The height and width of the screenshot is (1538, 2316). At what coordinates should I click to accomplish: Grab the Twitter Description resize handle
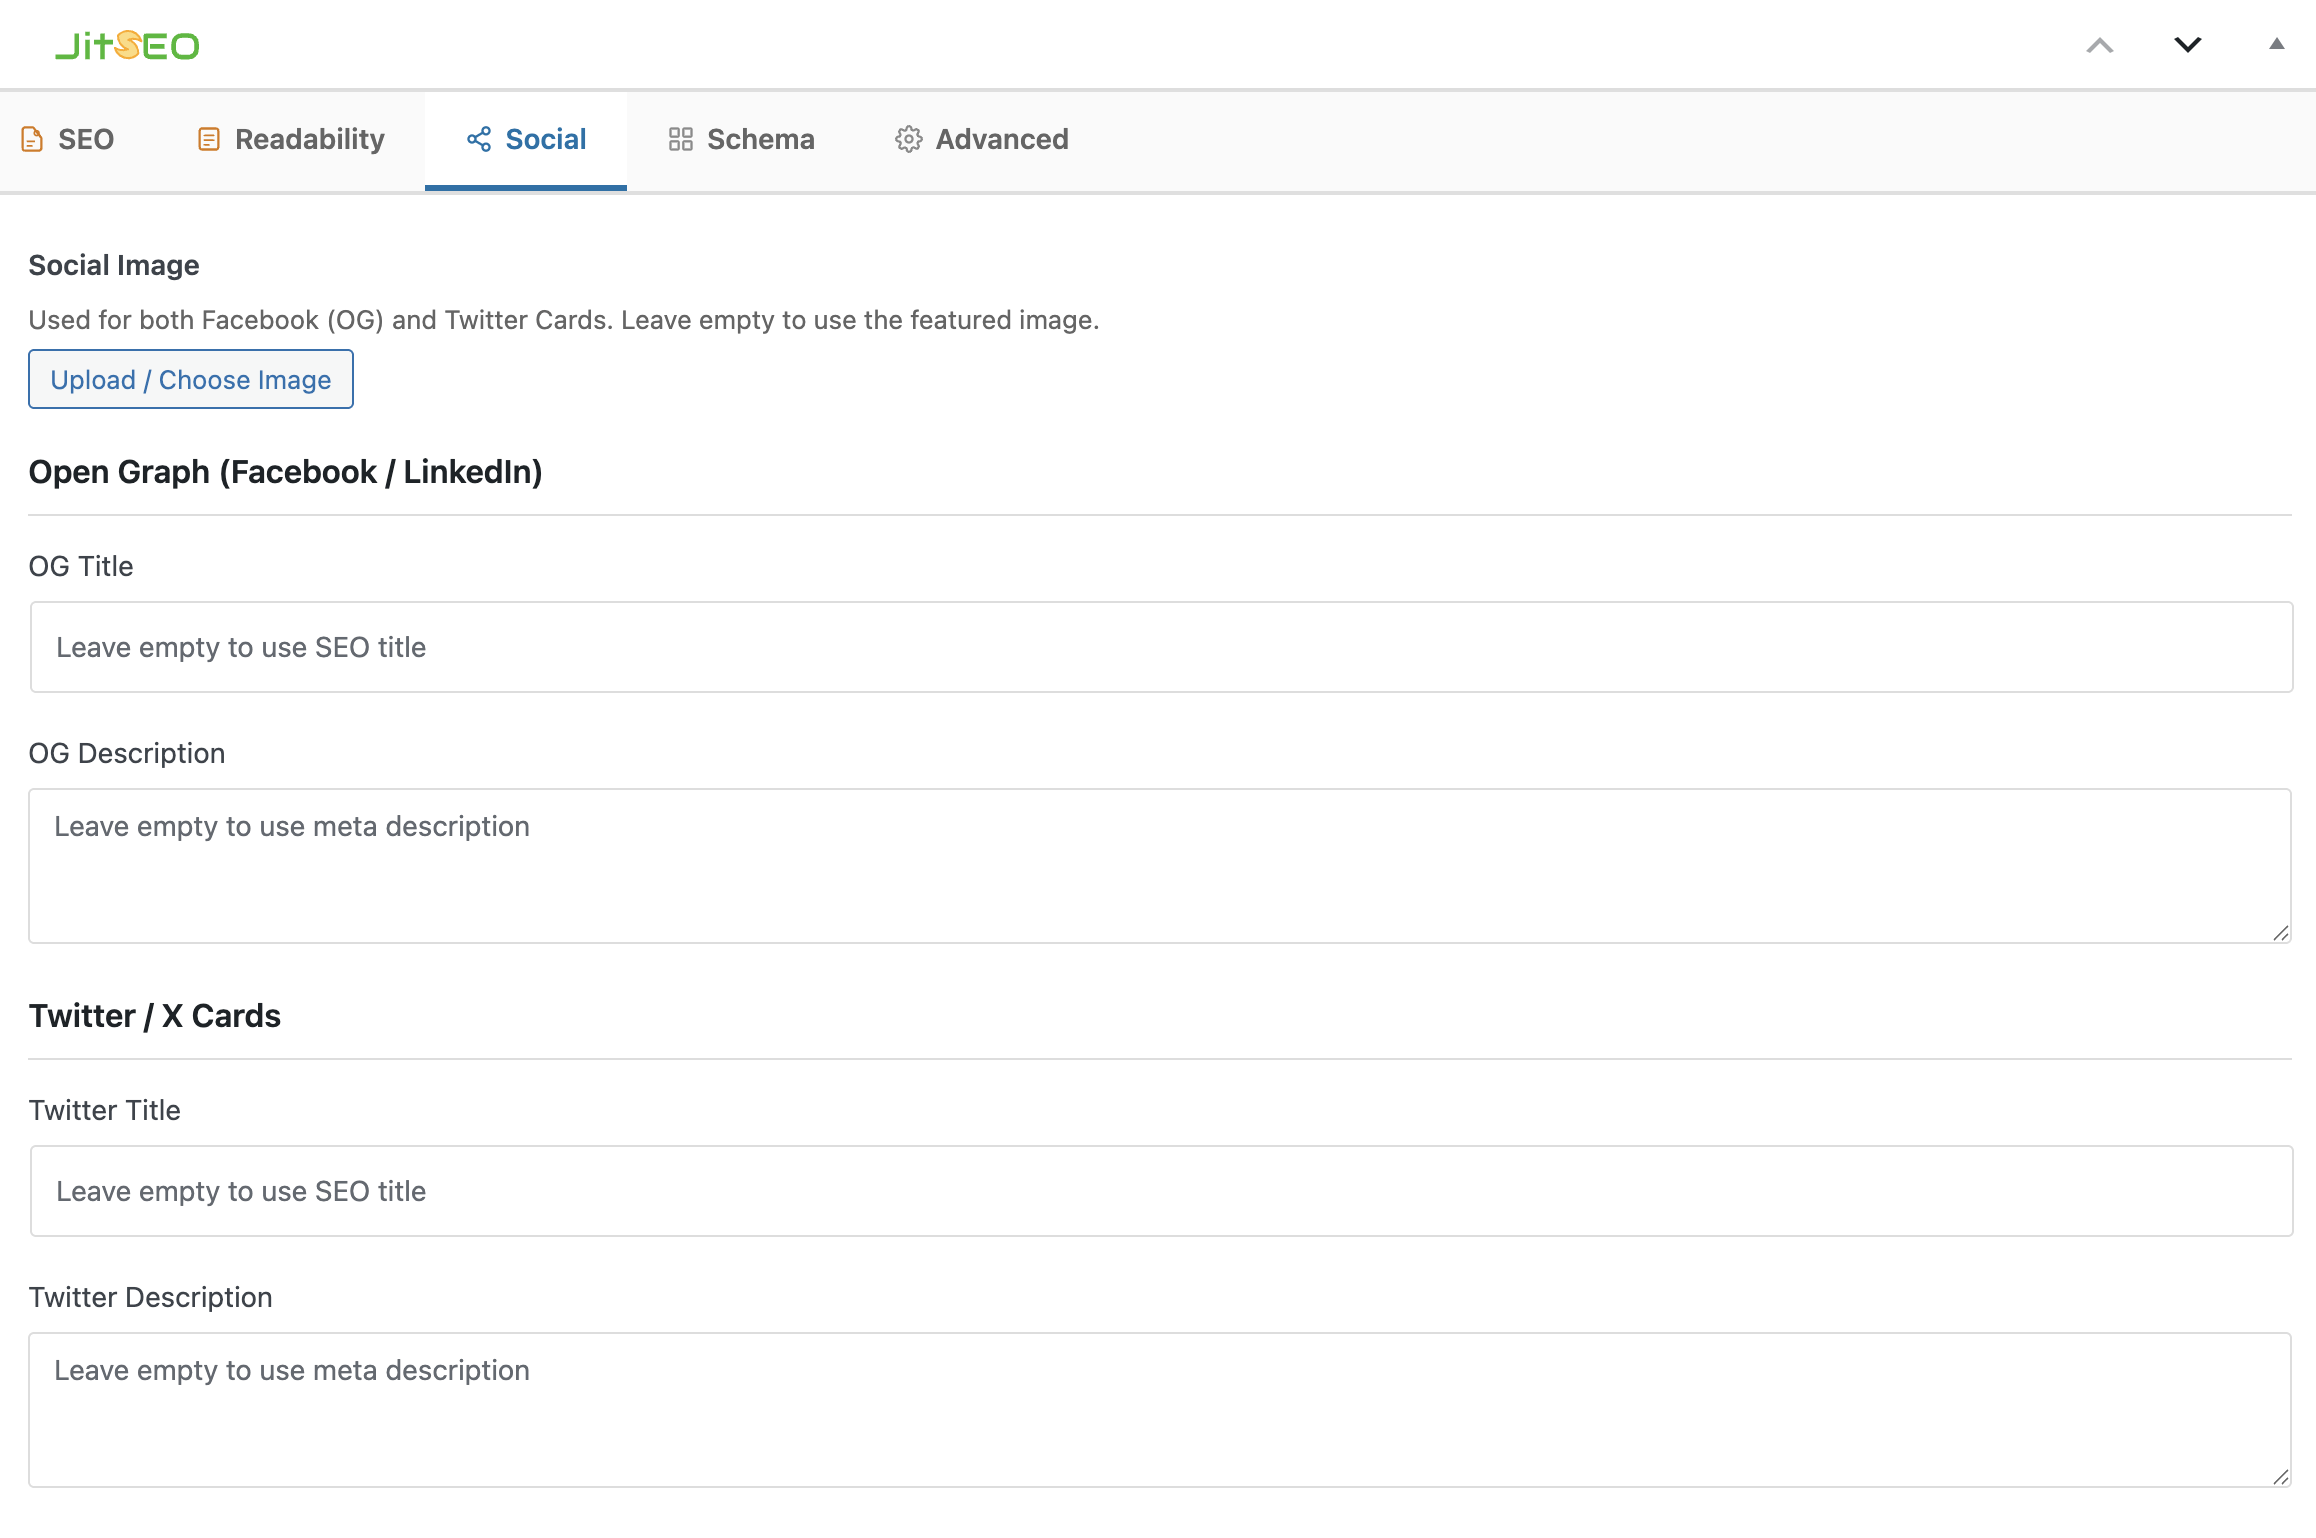click(x=2280, y=1477)
